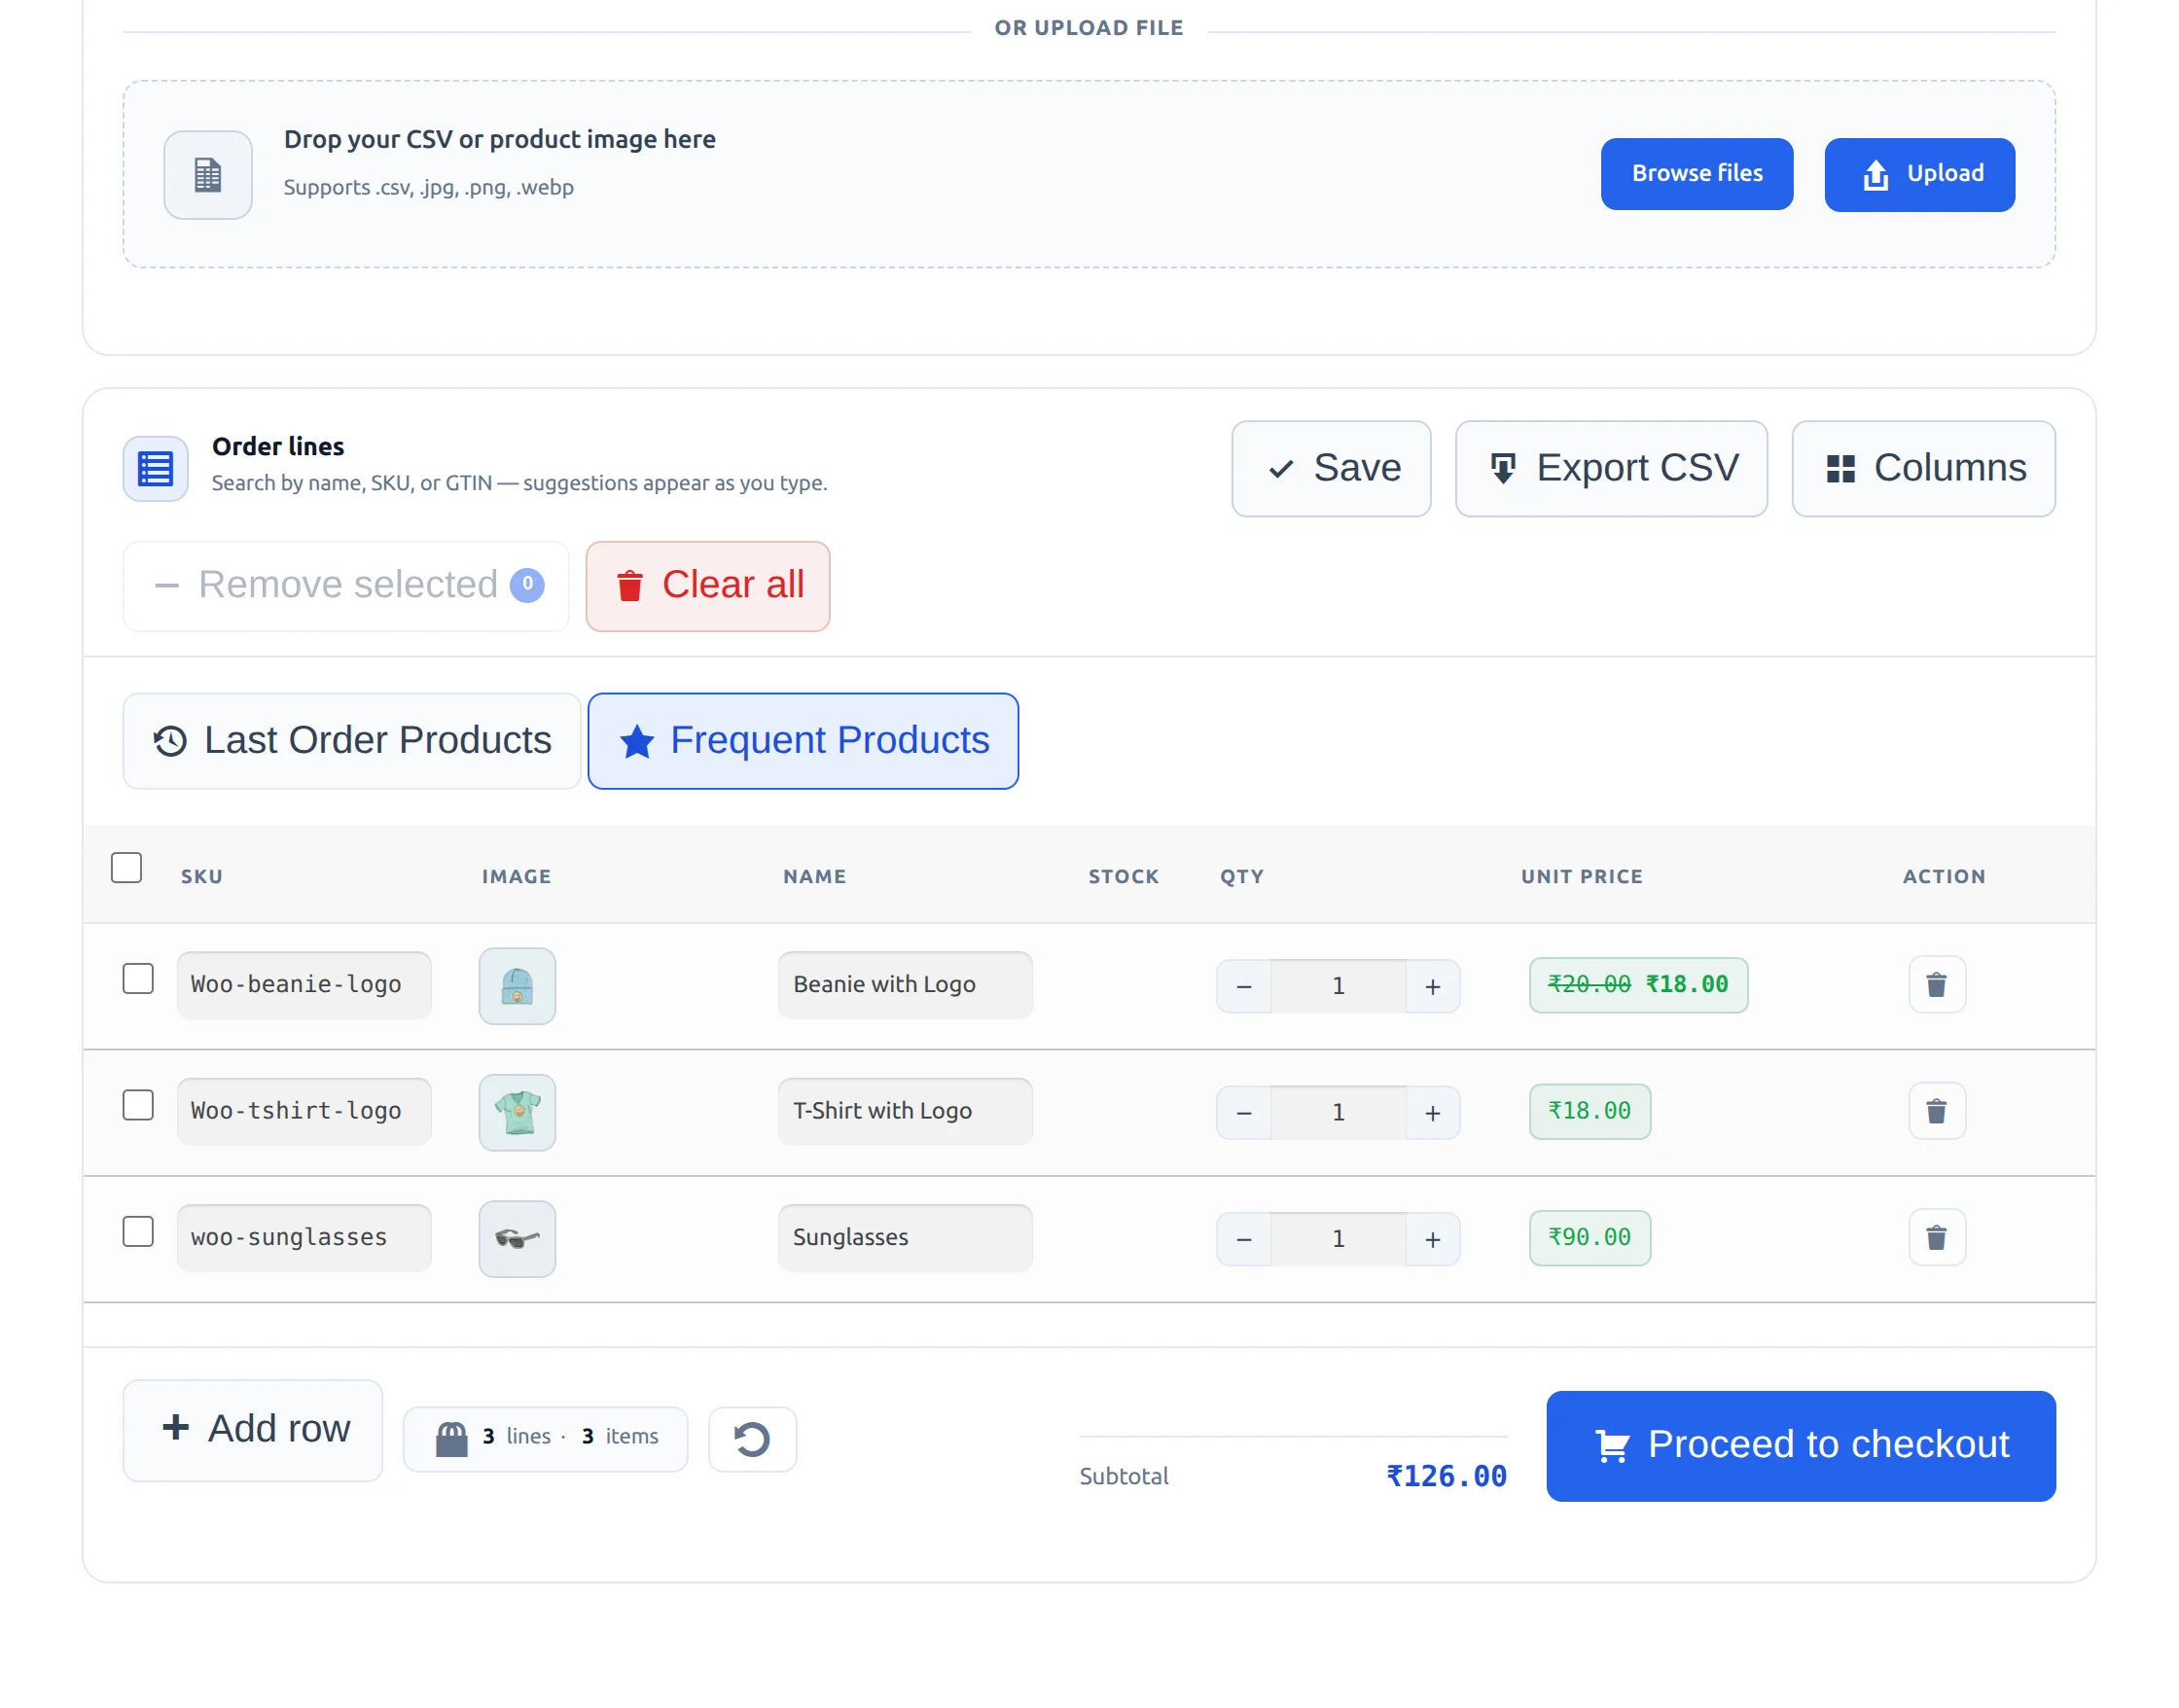Click the ₹18.00 T-Shirt unit price
Image resolution: width=2179 pixels, height=1708 pixels.
coord(1589,1111)
